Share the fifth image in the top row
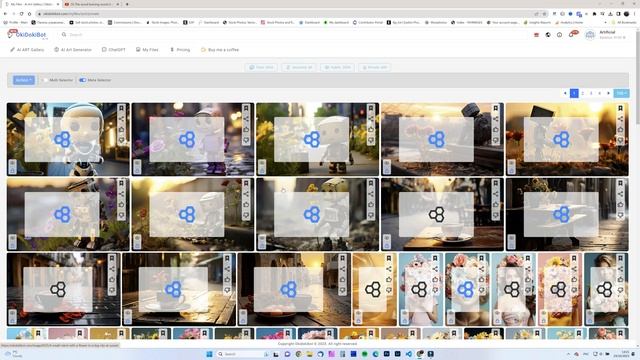The image size is (640, 360). coord(620,119)
